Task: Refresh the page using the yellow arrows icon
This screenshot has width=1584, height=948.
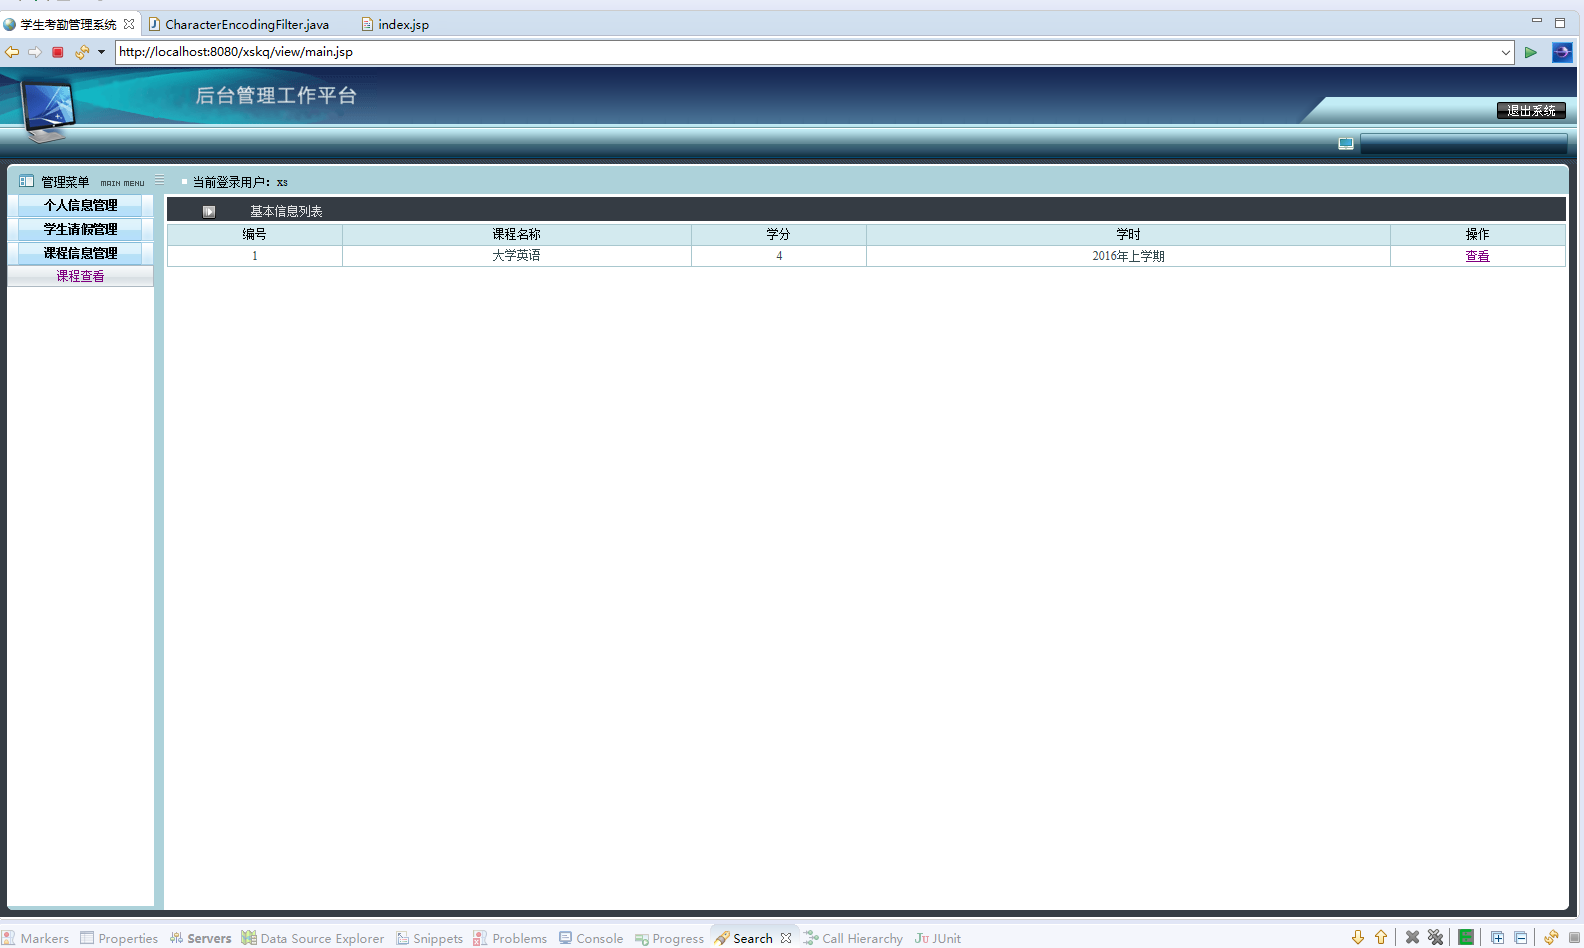Action: point(81,52)
